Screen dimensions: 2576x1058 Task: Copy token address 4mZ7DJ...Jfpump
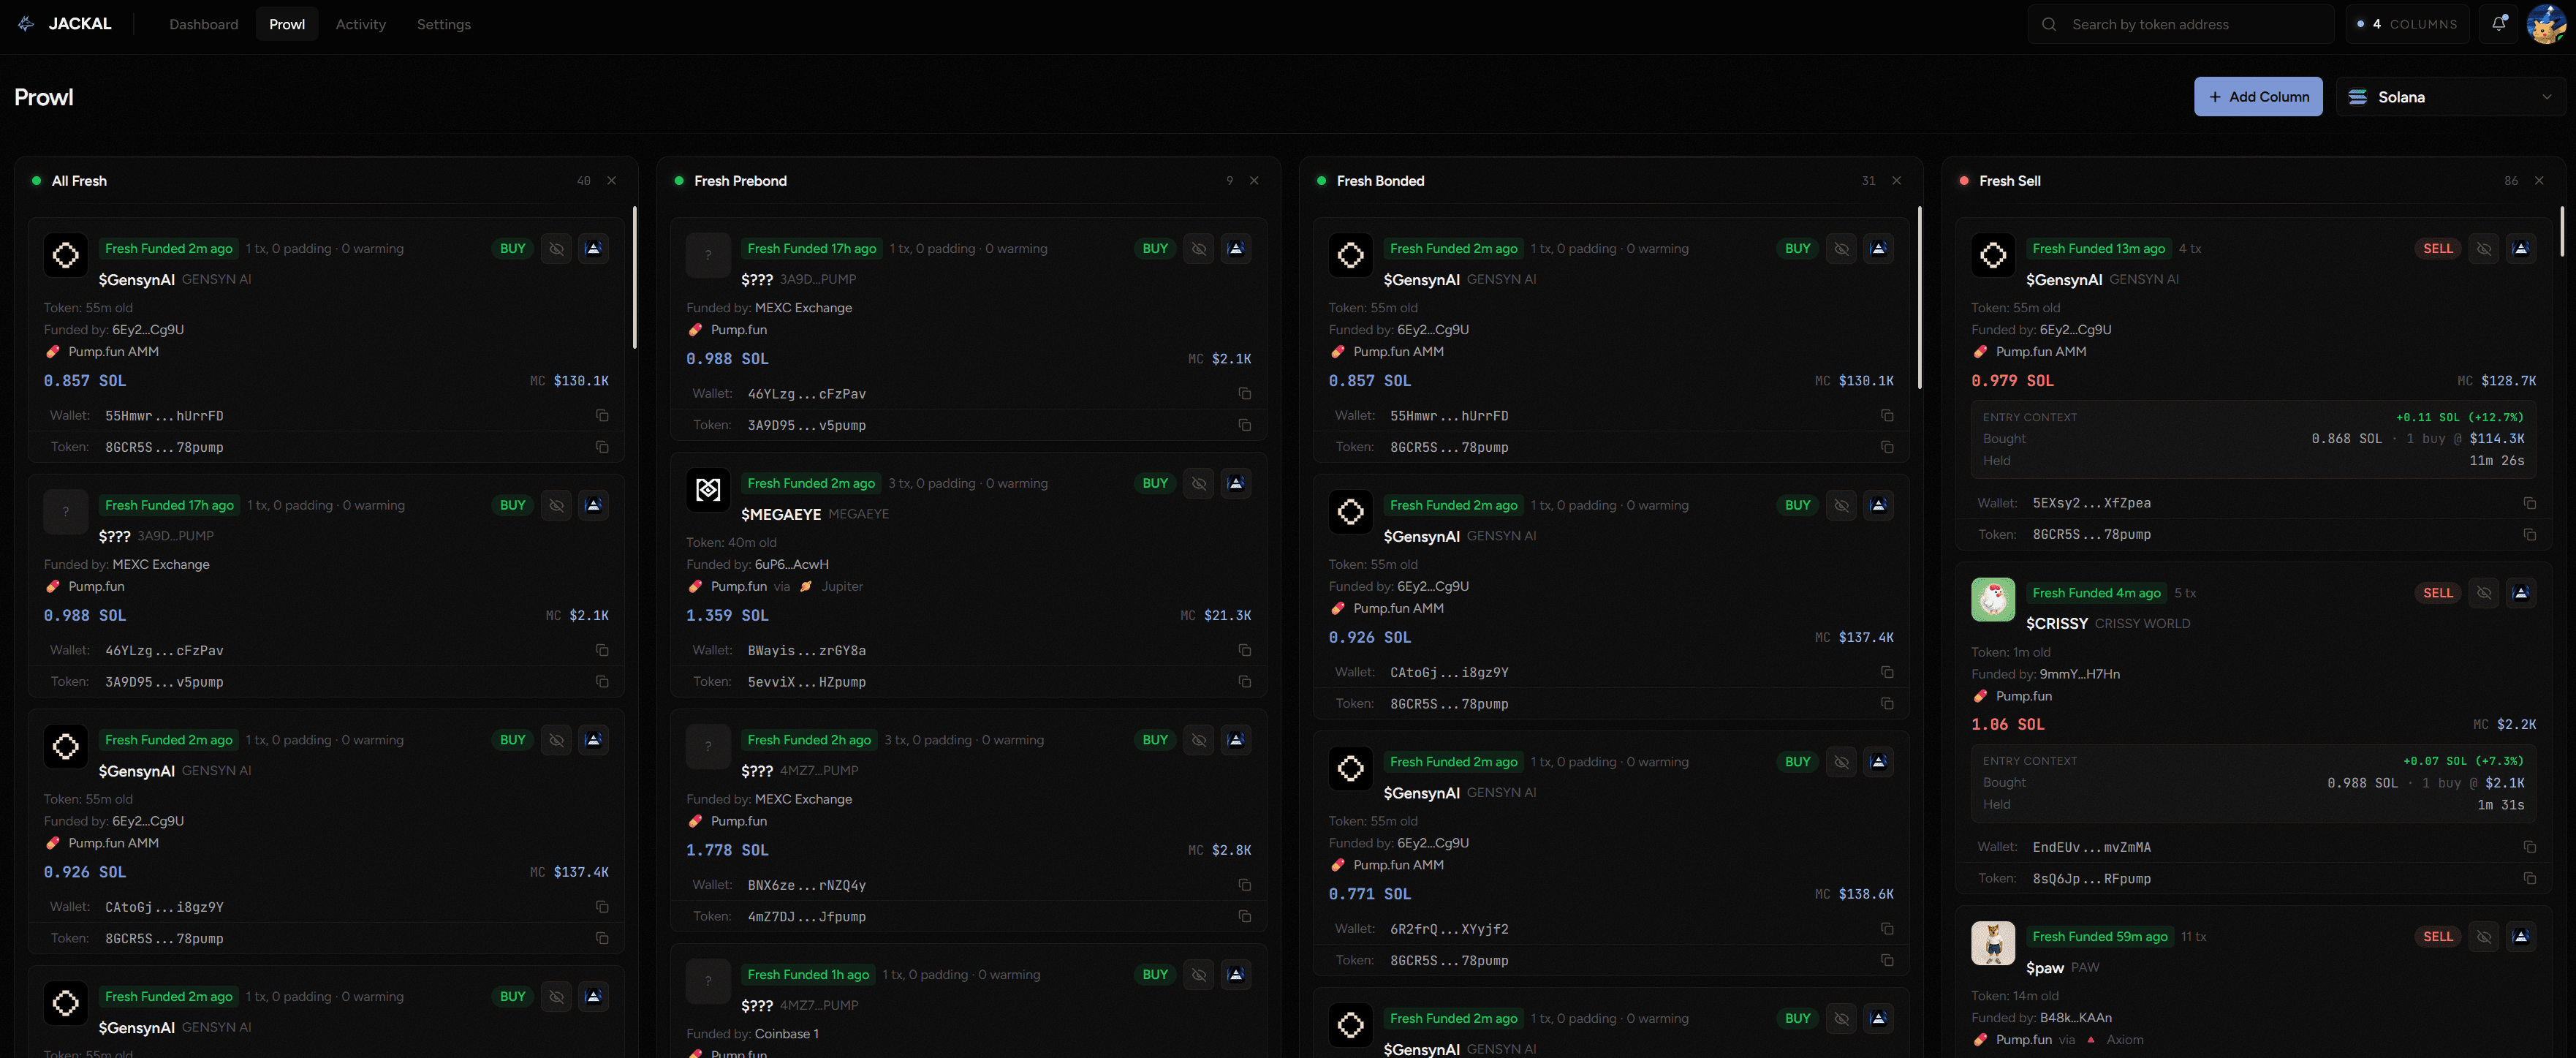click(x=1244, y=916)
